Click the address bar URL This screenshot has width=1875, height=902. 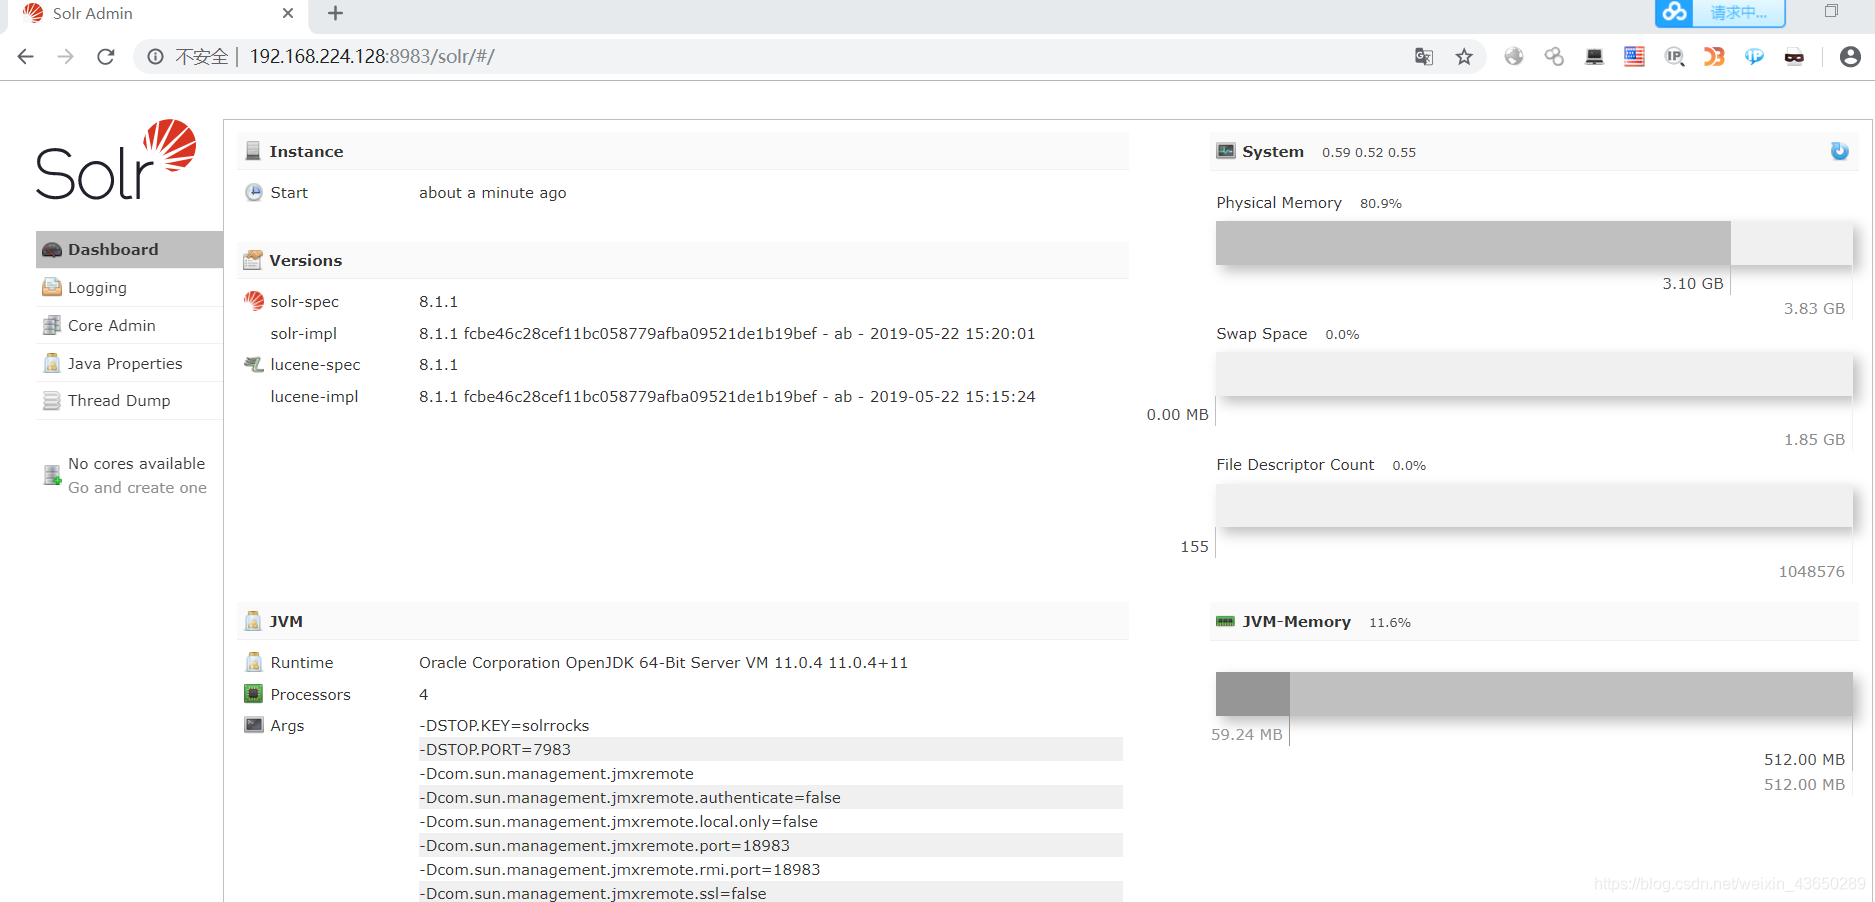coord(372,57)
